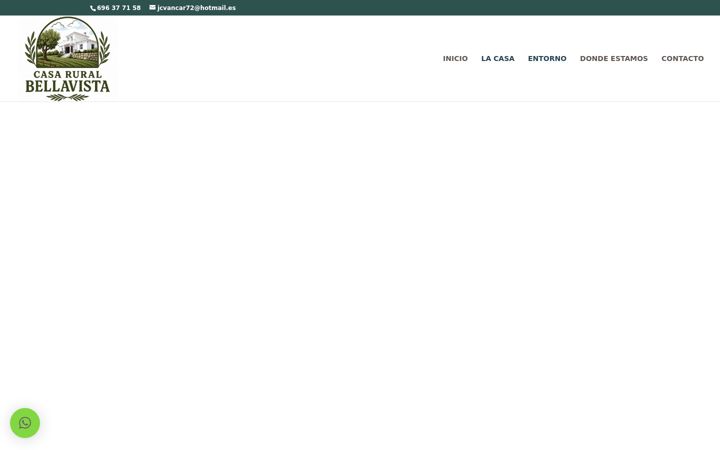Image resolution: width=720 pixels, height=450 pixels.
Task: Call the phone number 696 37 71 58
Action: (118, 8)
